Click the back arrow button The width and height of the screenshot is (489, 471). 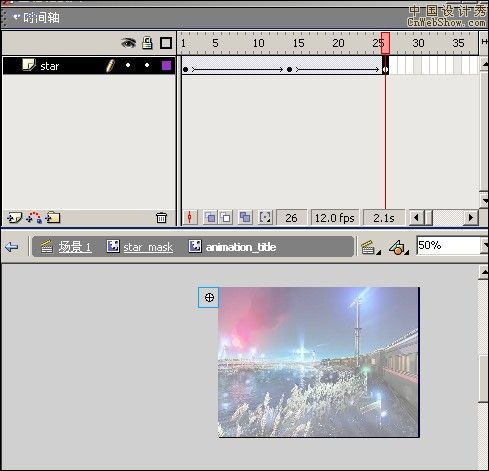[x=12, y=247]
